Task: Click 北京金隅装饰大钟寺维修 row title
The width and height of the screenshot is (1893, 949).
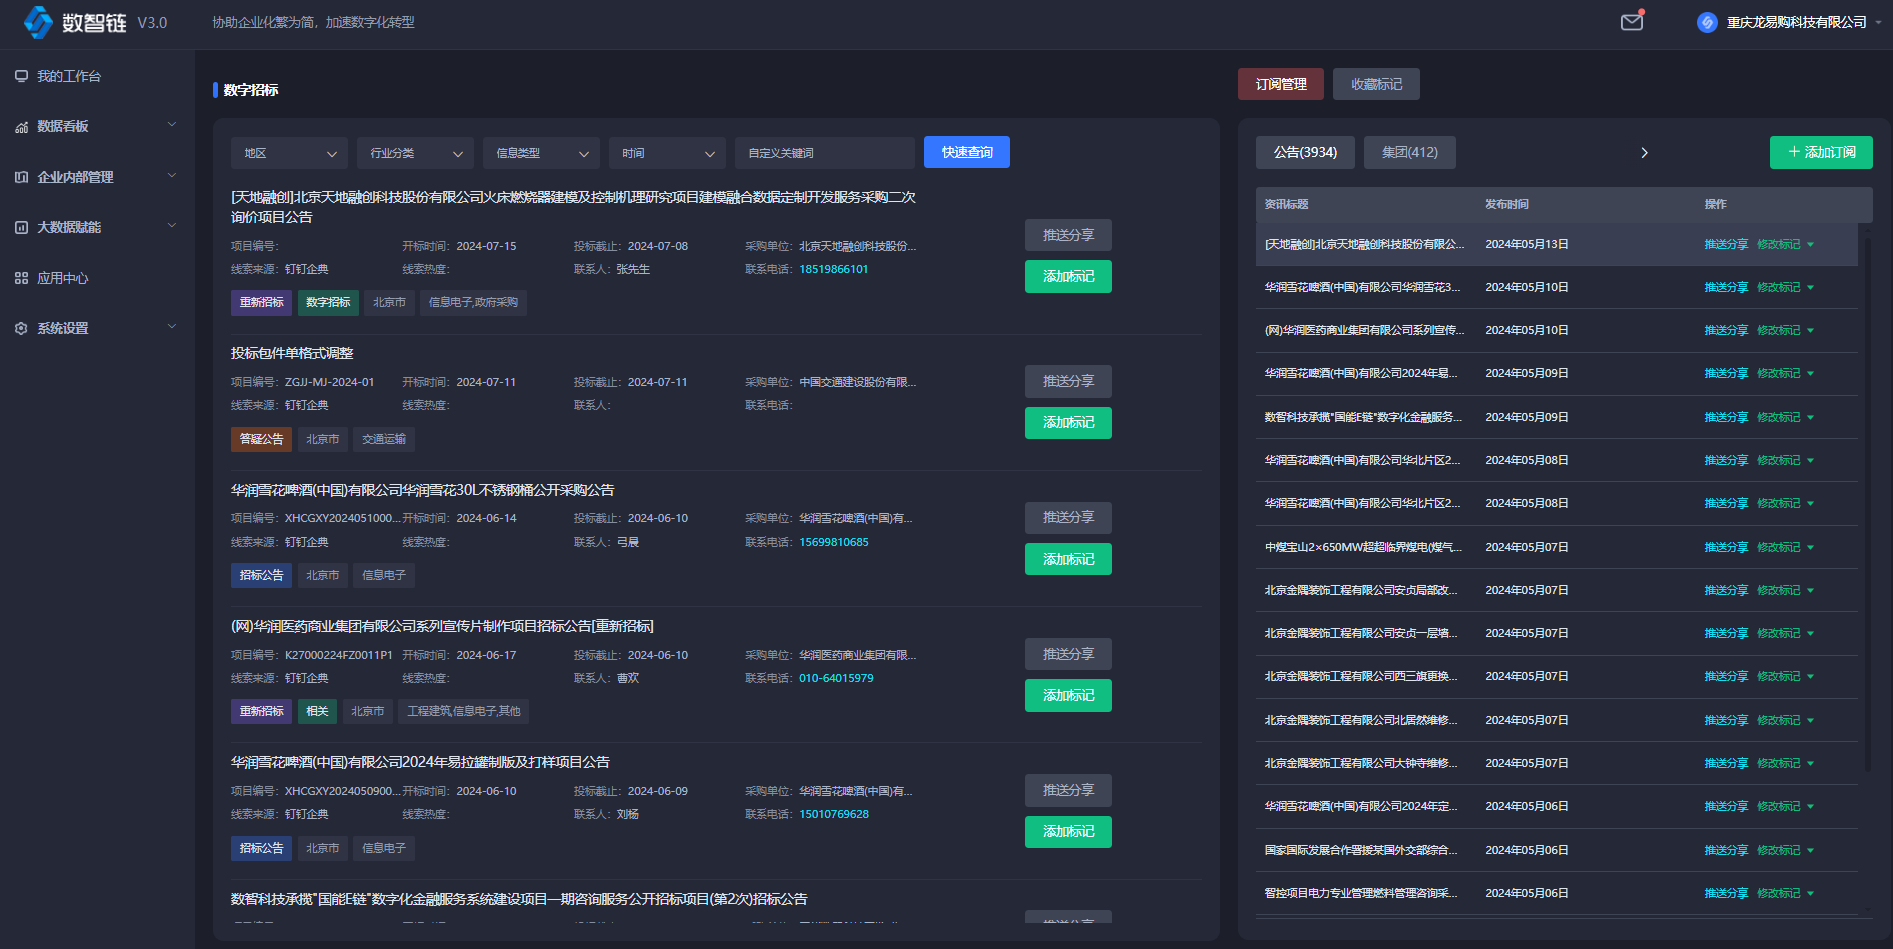Action: (1360, 764)
